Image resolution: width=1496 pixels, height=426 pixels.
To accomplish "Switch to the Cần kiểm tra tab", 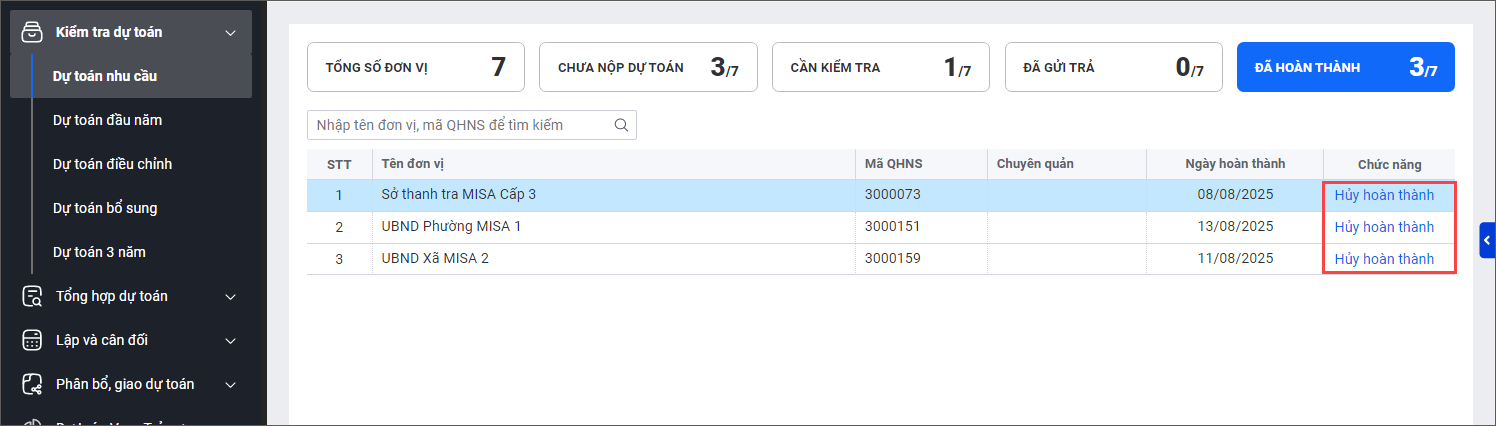I will point(880,67).
